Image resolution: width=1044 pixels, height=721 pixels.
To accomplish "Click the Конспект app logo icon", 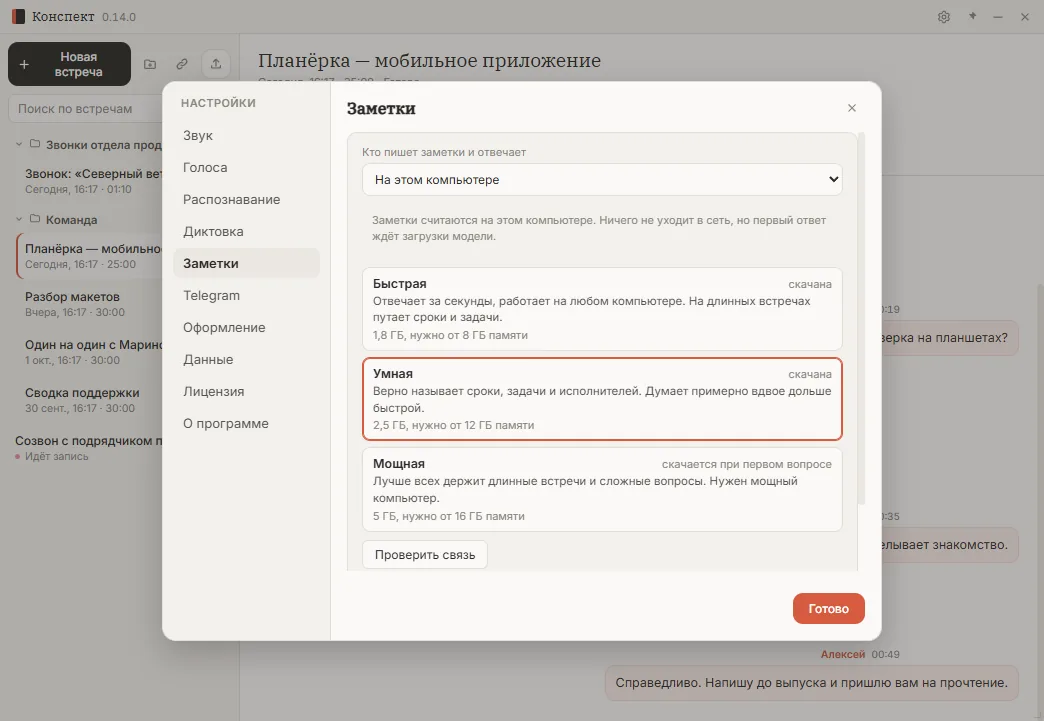I will (x=18, y=17).
